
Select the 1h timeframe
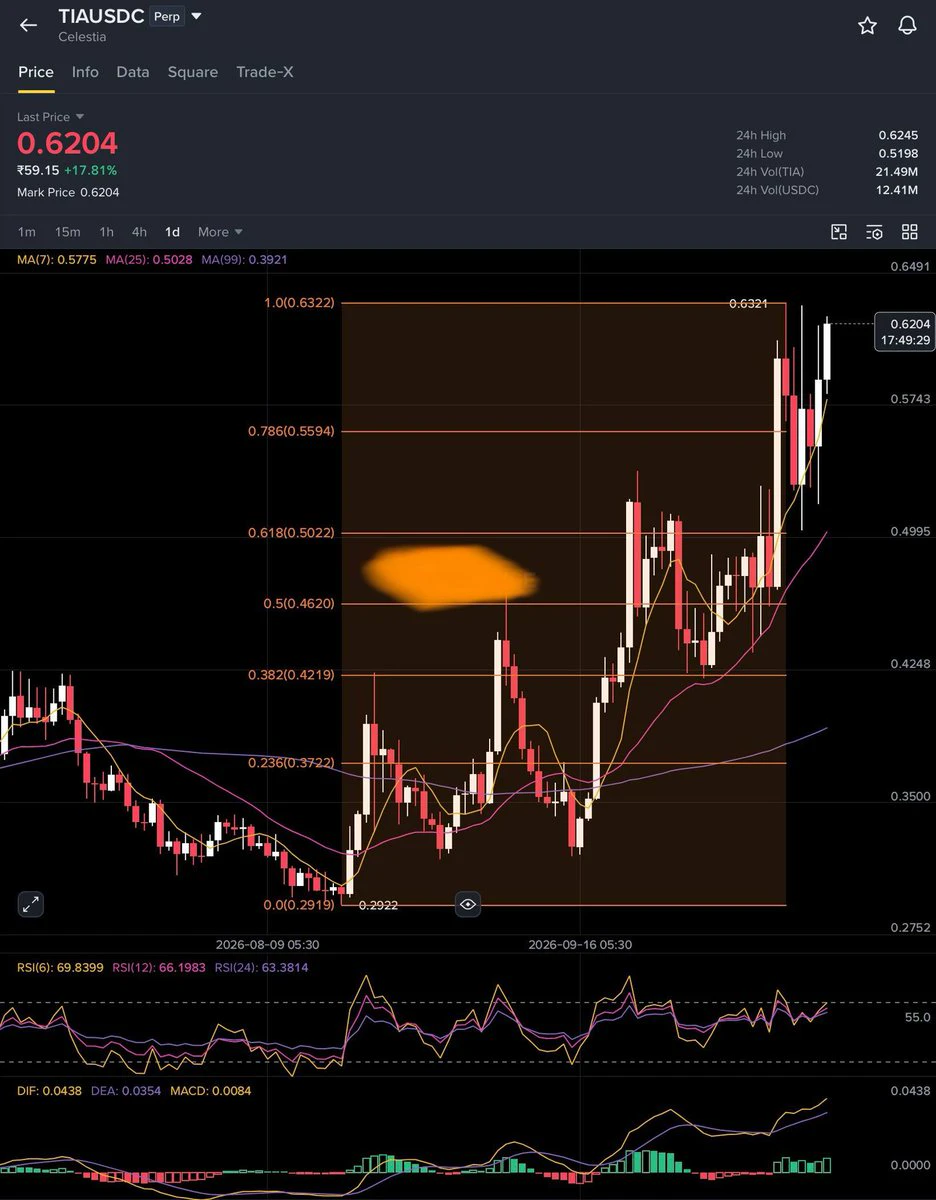[106, 232]
